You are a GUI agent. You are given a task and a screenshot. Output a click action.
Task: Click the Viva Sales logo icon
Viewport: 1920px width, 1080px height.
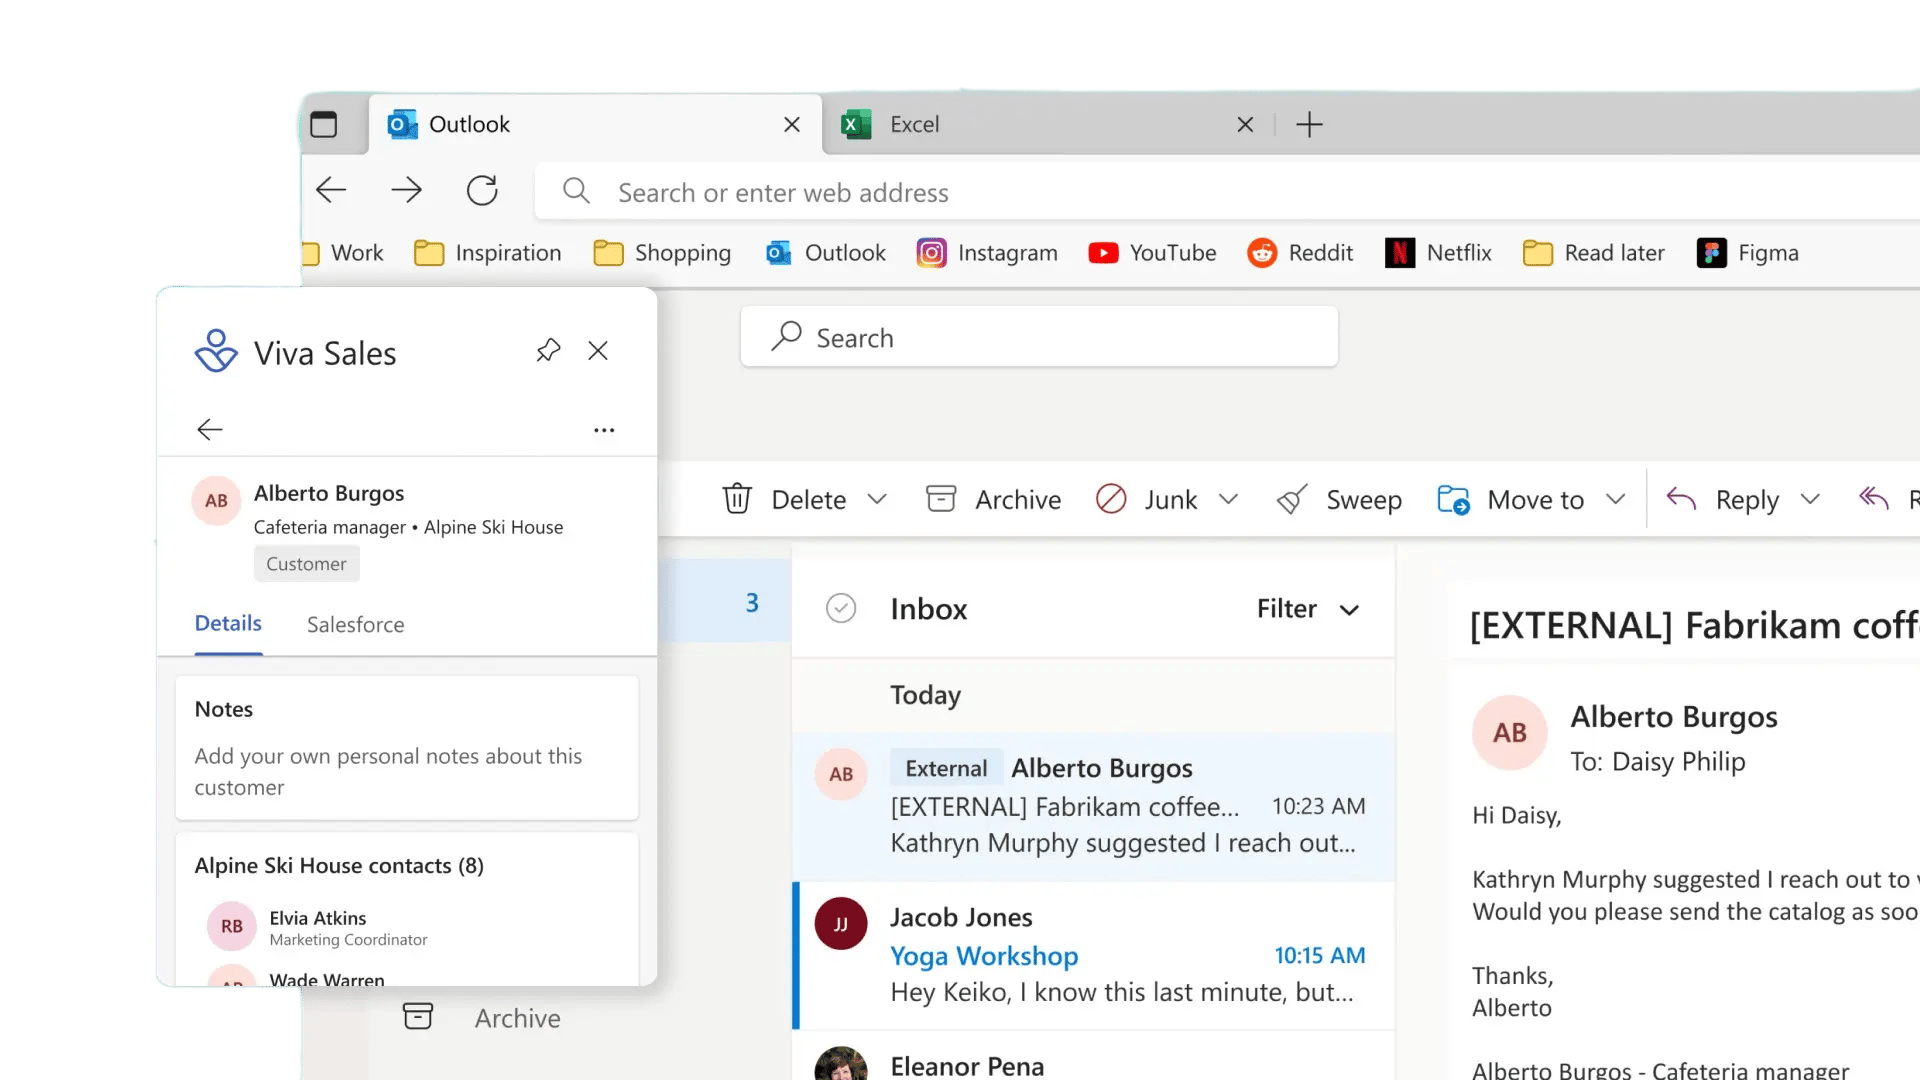coord(216,351)
